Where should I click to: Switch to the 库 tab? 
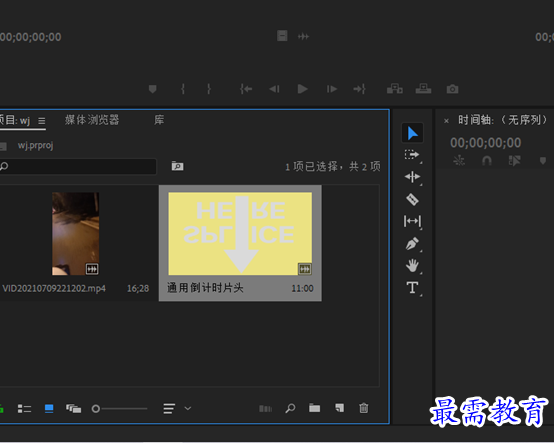coord(159,120)
